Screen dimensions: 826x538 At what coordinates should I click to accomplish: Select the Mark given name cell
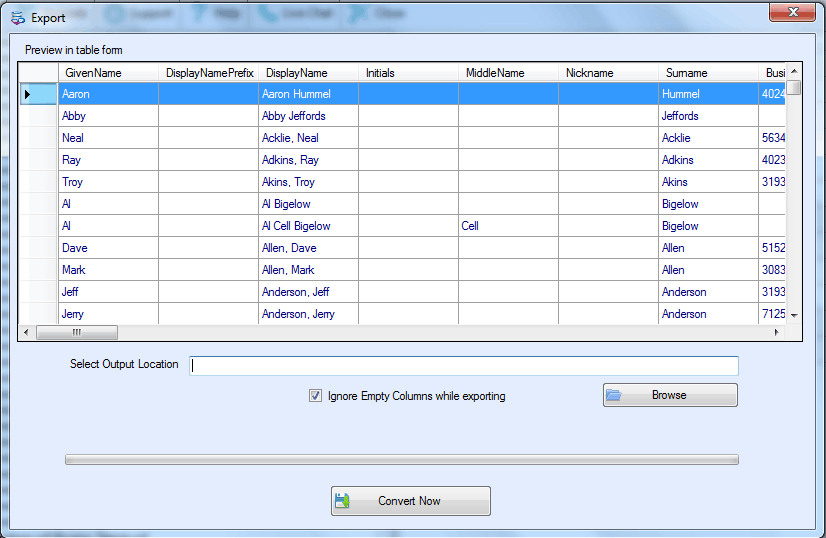click(109, 270)
